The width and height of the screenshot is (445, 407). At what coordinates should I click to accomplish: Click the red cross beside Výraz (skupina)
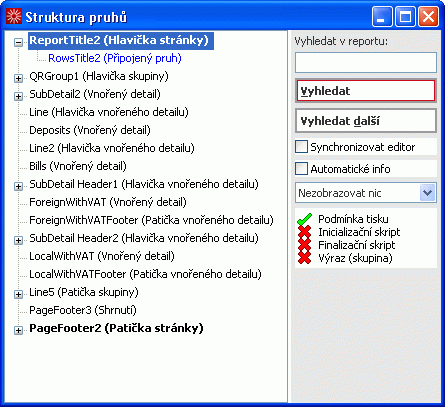[304, 258]
